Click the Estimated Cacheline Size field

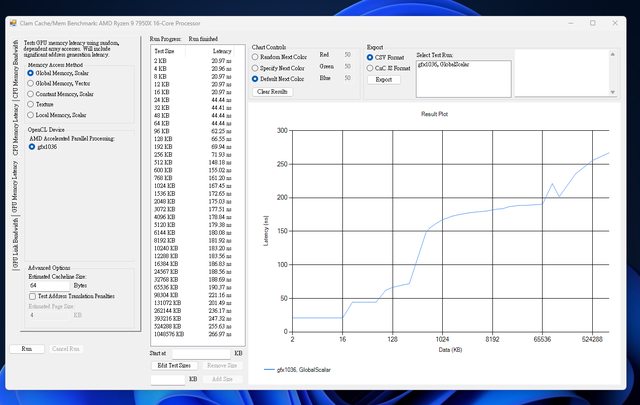point(49,285)
